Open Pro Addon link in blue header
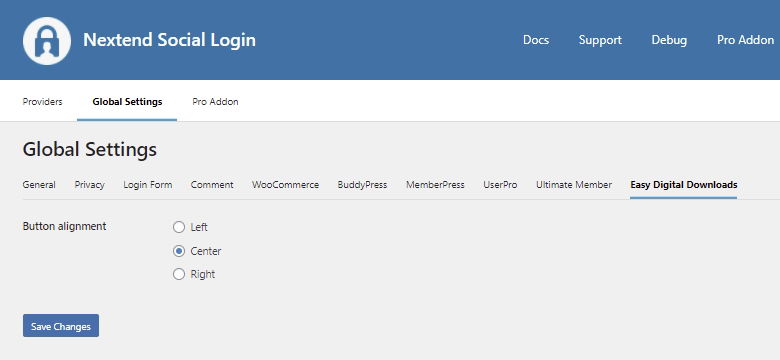The height and width of the screenshot is (360, 780). point(745,40)
